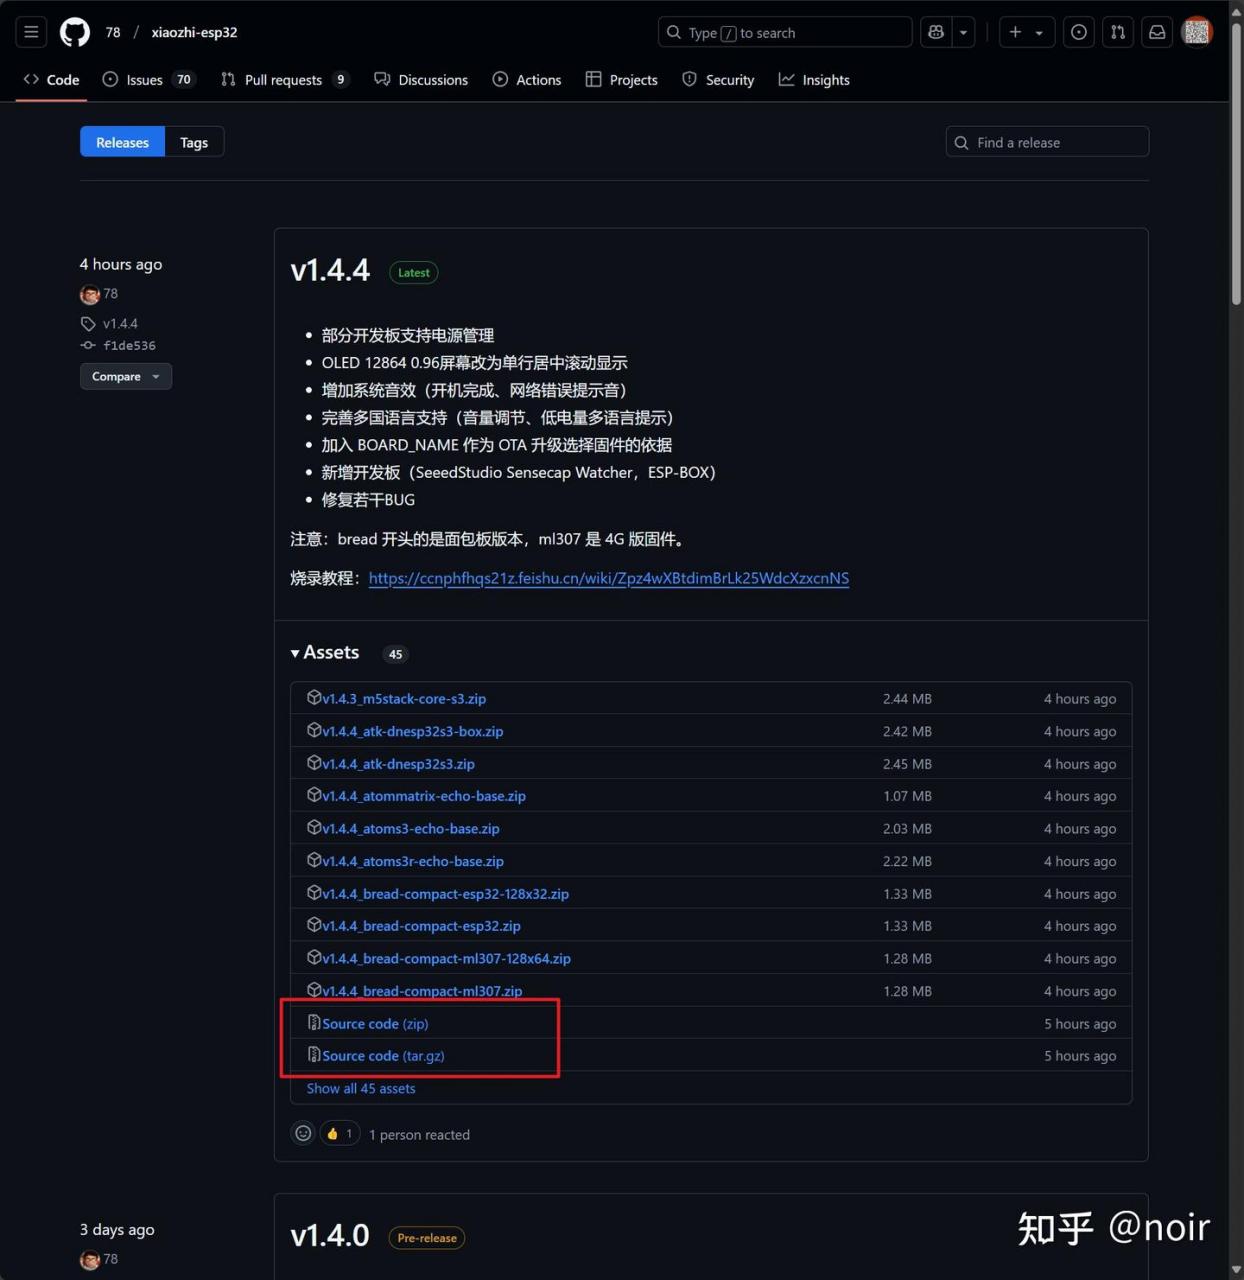Download v1.4.3_m5stack-core-s3.zip
Viewport: 1244px width, 1280px height.
(x=404, y=699)
